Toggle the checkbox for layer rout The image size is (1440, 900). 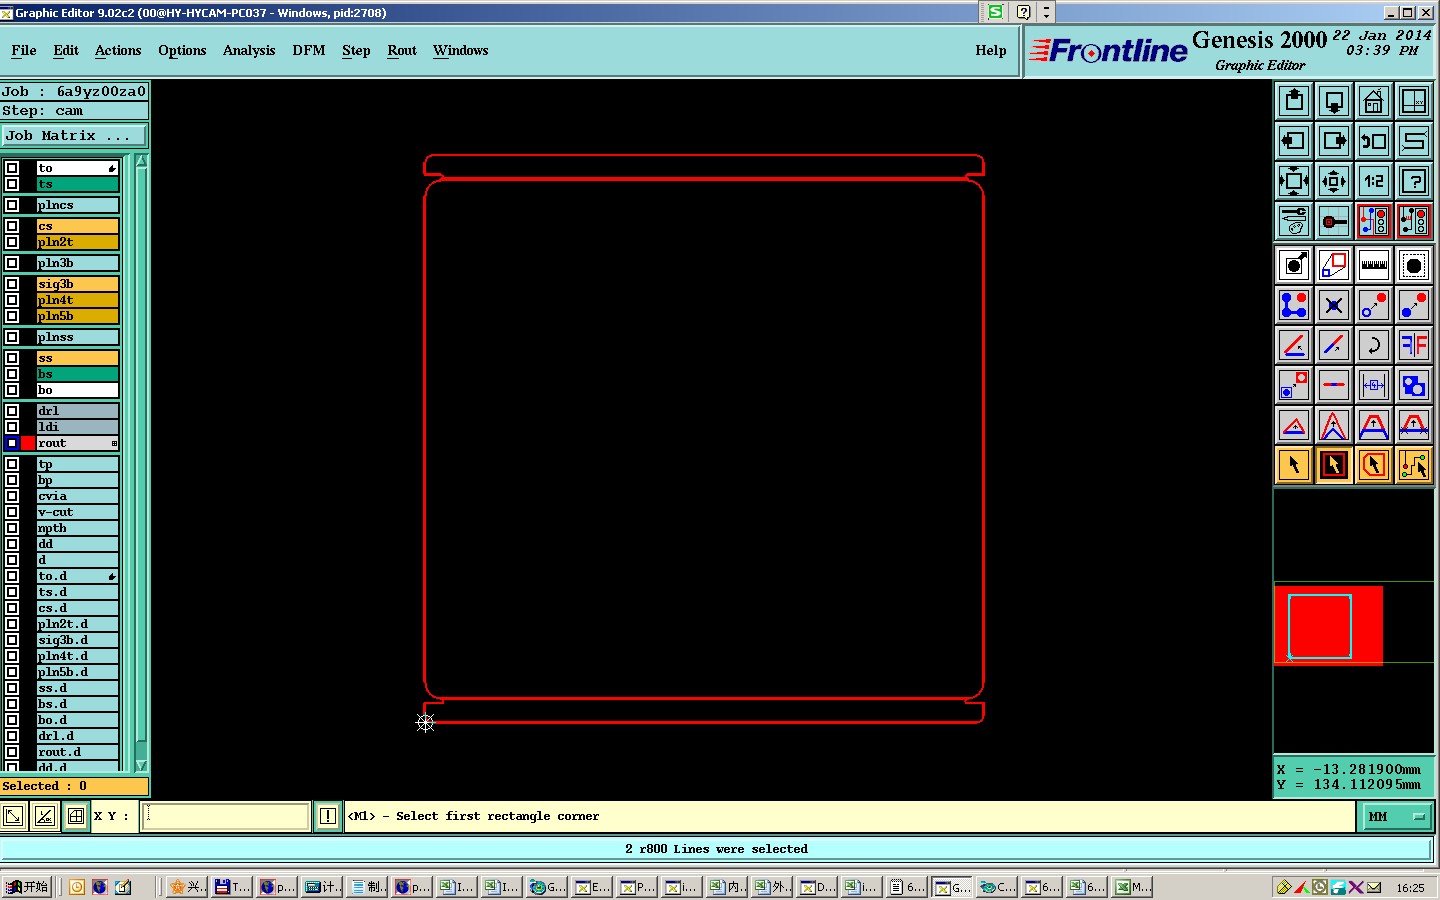coord(12,443)
